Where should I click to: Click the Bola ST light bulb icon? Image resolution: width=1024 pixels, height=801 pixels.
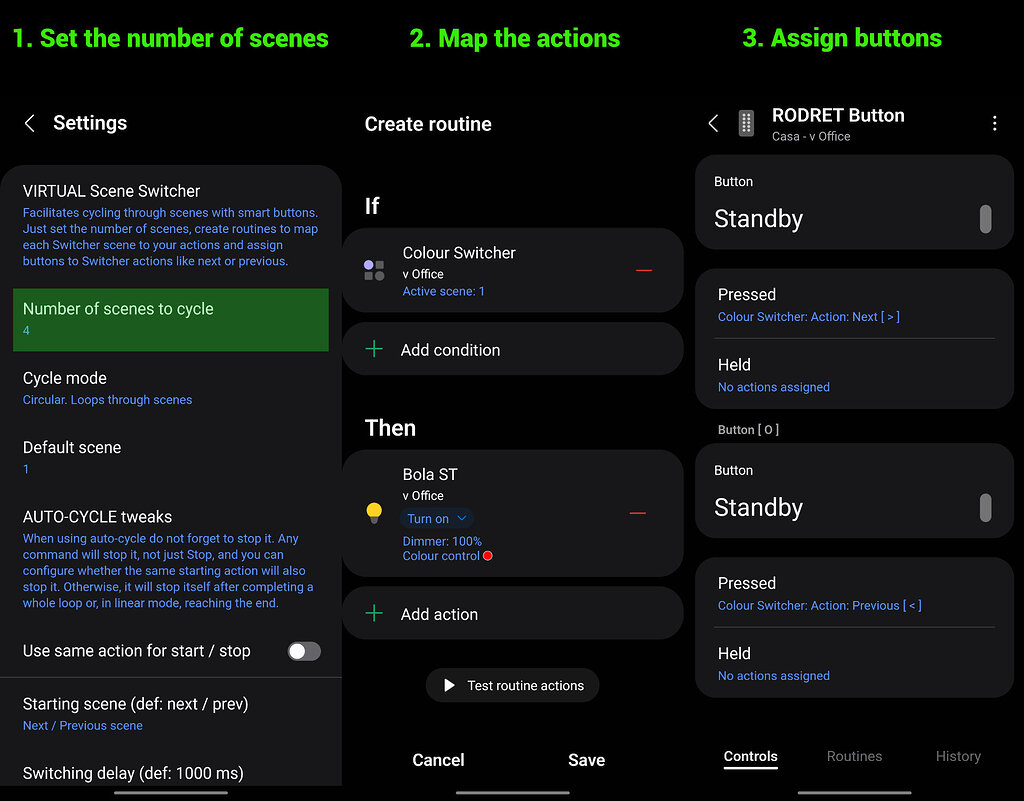coord(374,513)
